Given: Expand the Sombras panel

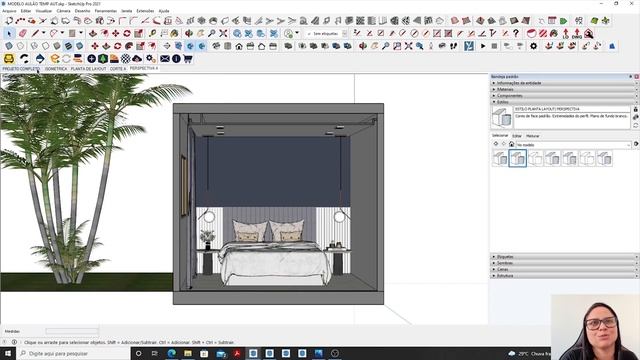Looking at the screenshot, I should coord(563,263).
